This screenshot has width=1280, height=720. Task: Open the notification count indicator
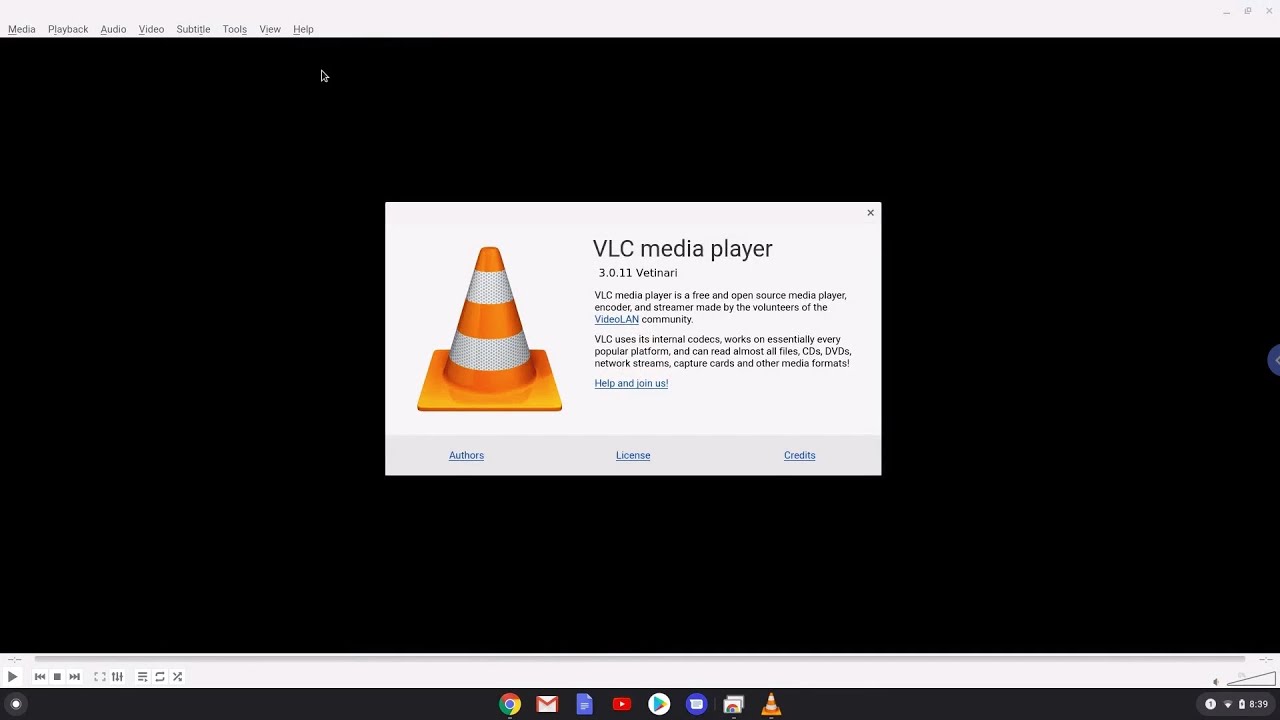[1210, 704]
